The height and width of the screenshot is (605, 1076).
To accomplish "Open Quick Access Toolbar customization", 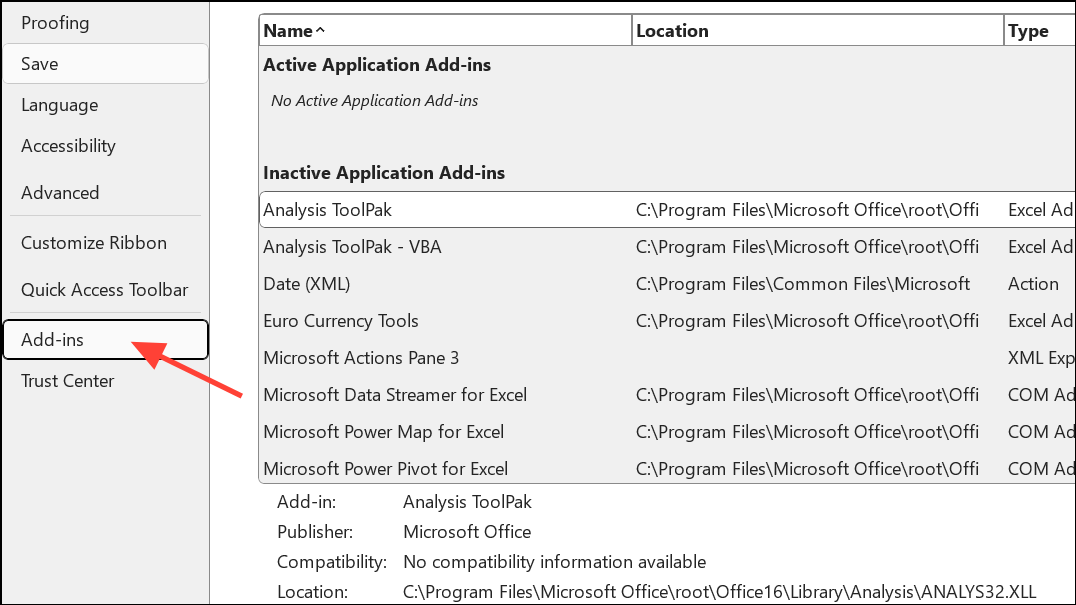I will [x=104, y=289].
